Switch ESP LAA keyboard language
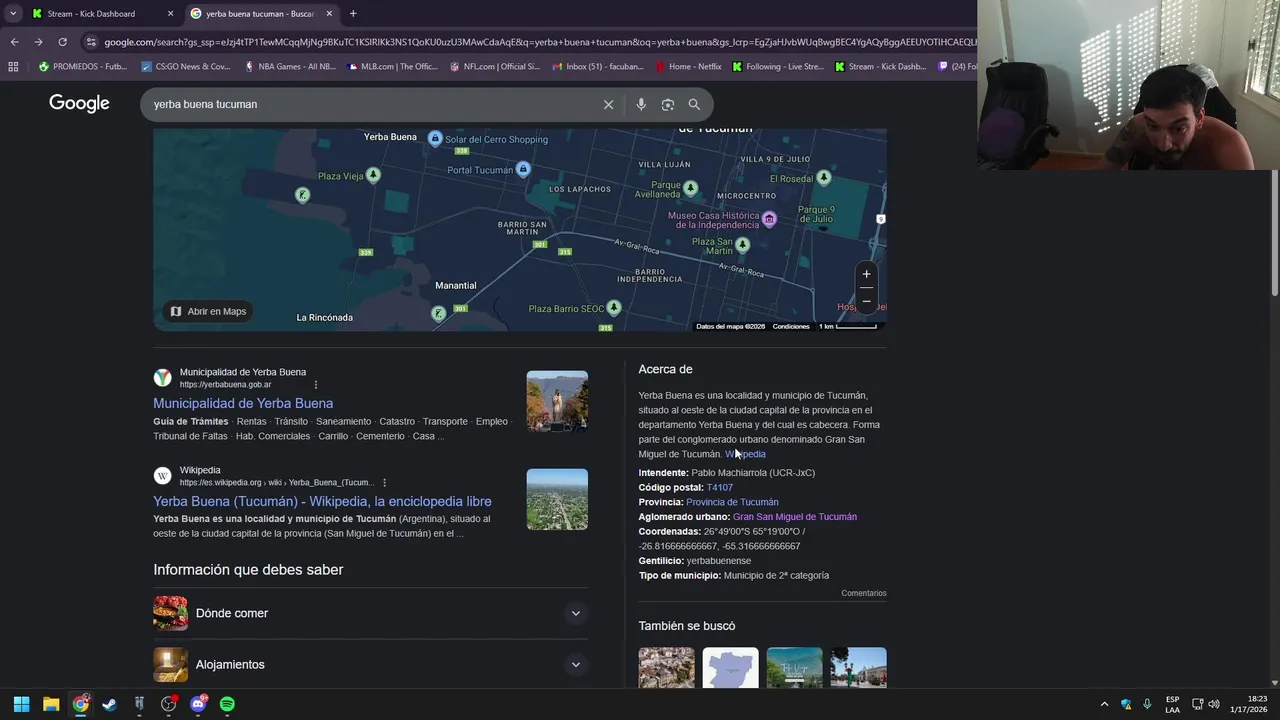The height and width of the screenshot is (720, 1280). click(x=1172, y=704)
